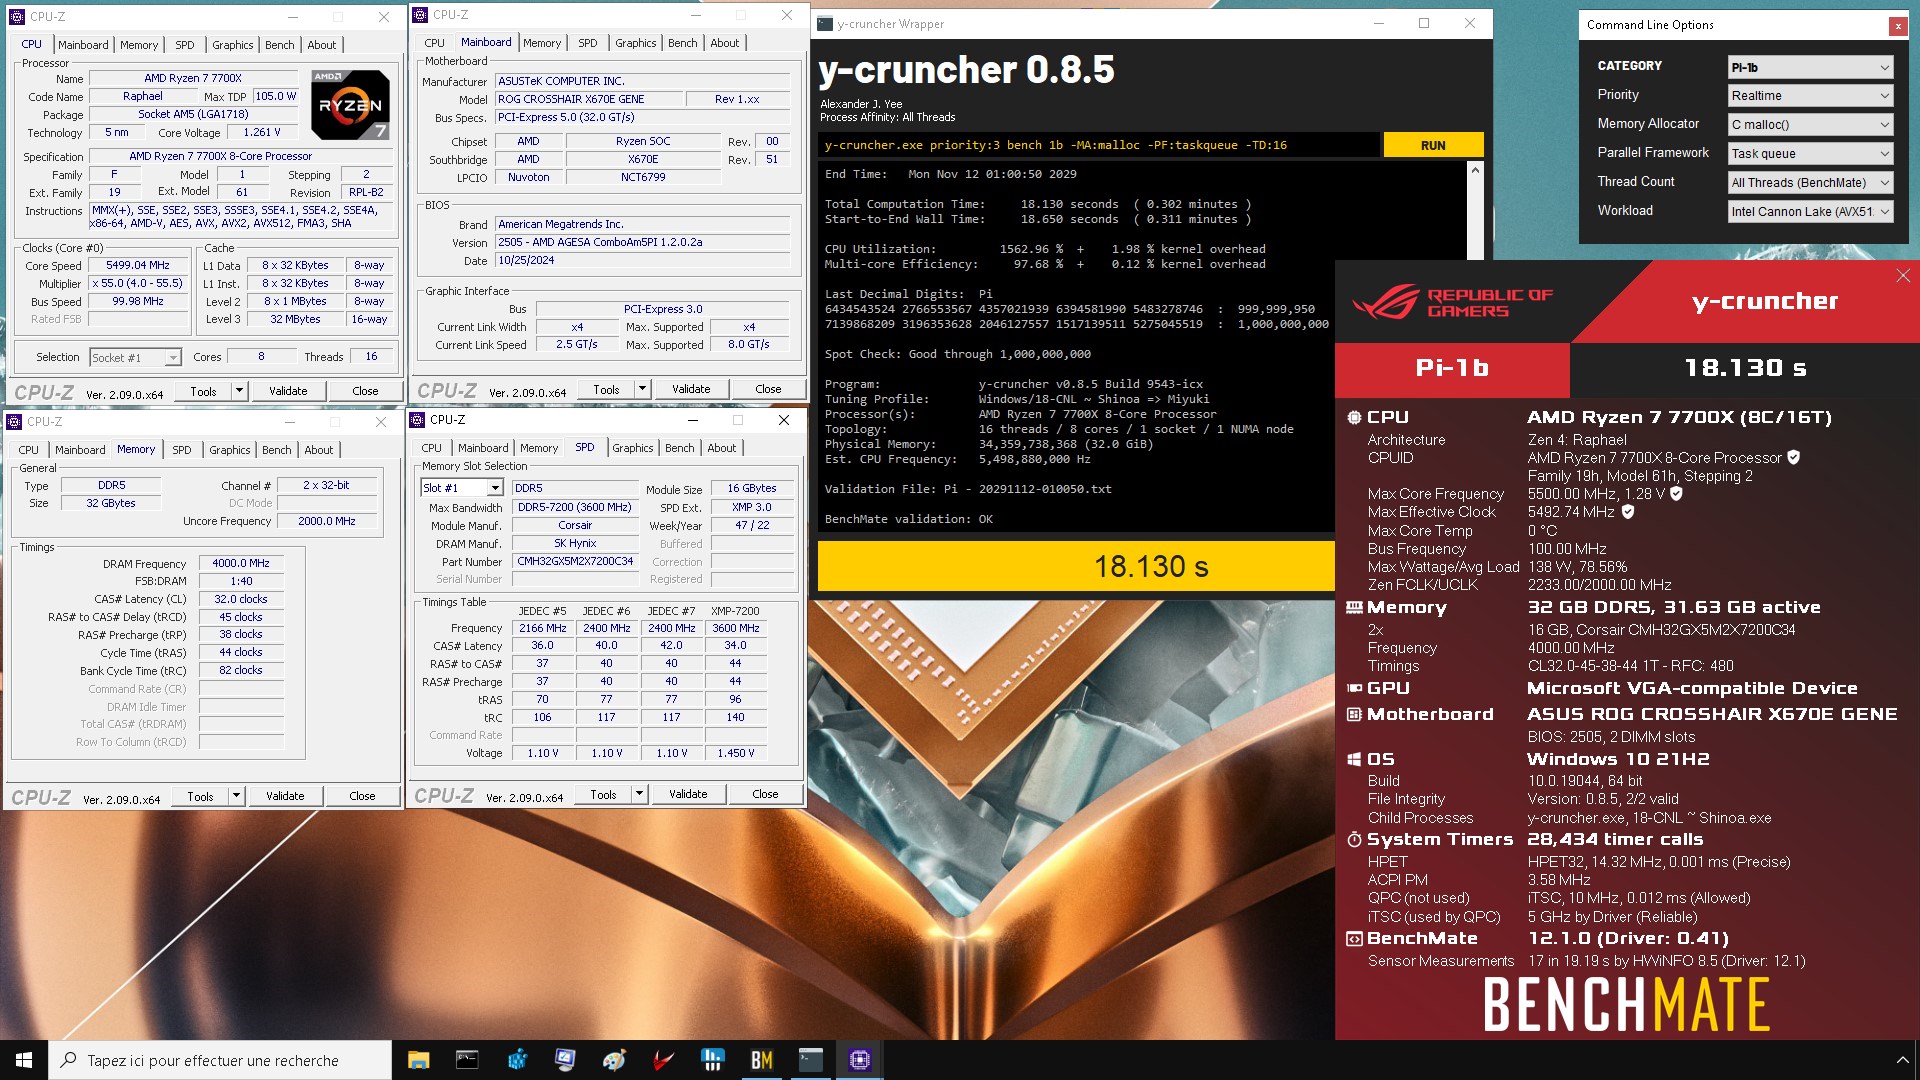Click Close in CPU-Z Memory window
The height and width of the screenshot is (1080, 1920).
point(362,796)
